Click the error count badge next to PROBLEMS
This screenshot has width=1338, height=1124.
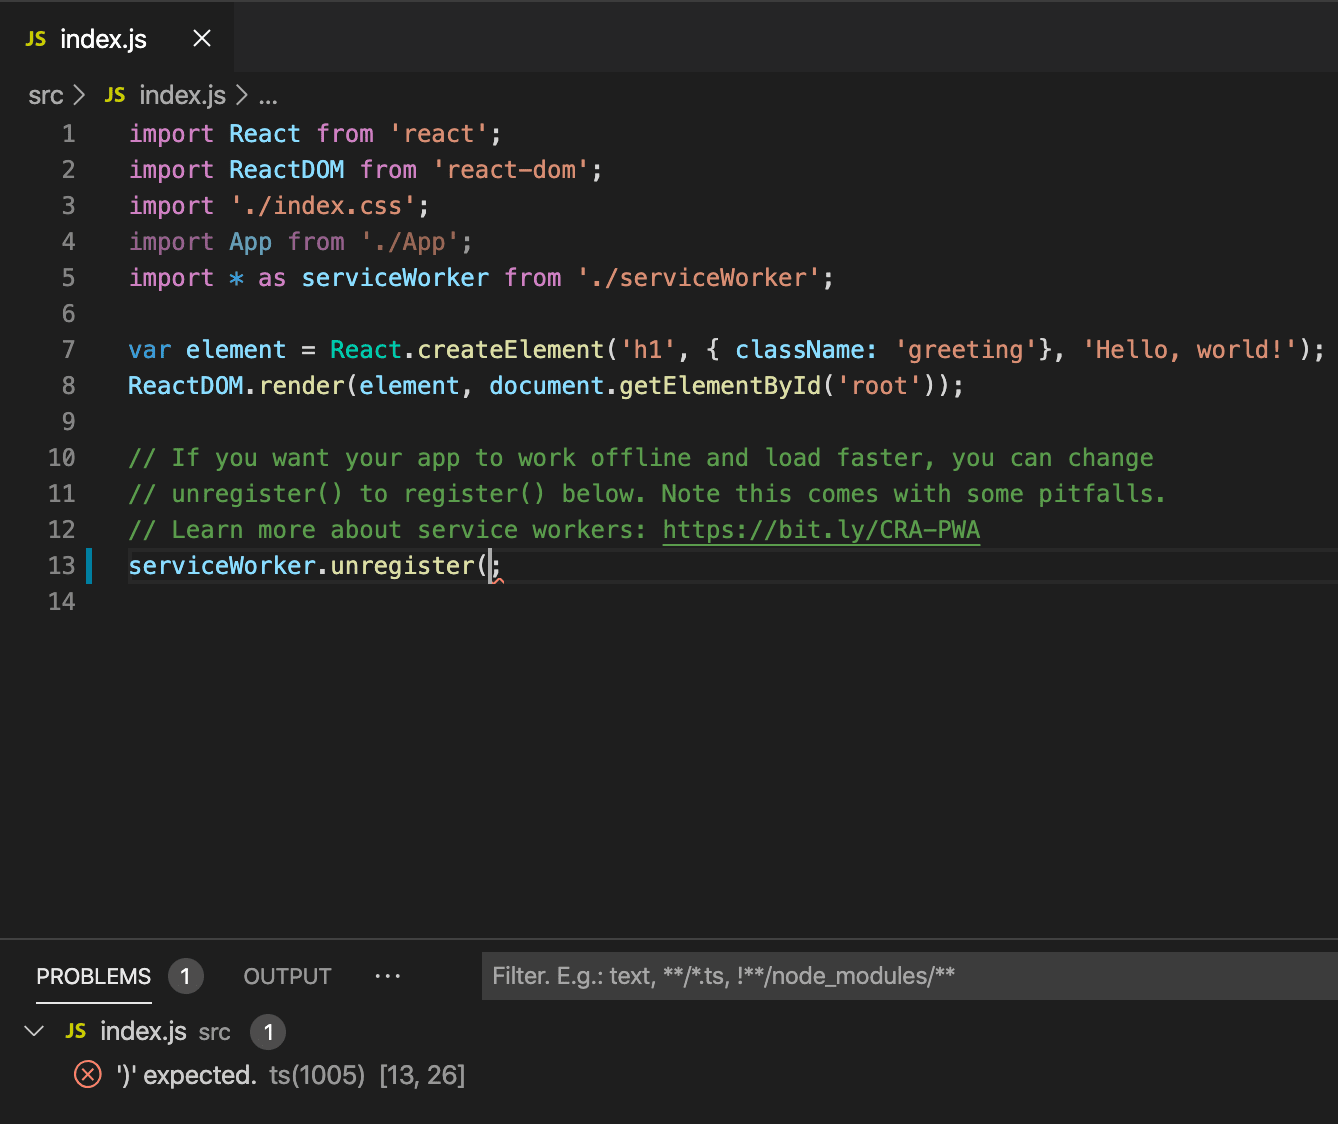[x=185, y=976]
